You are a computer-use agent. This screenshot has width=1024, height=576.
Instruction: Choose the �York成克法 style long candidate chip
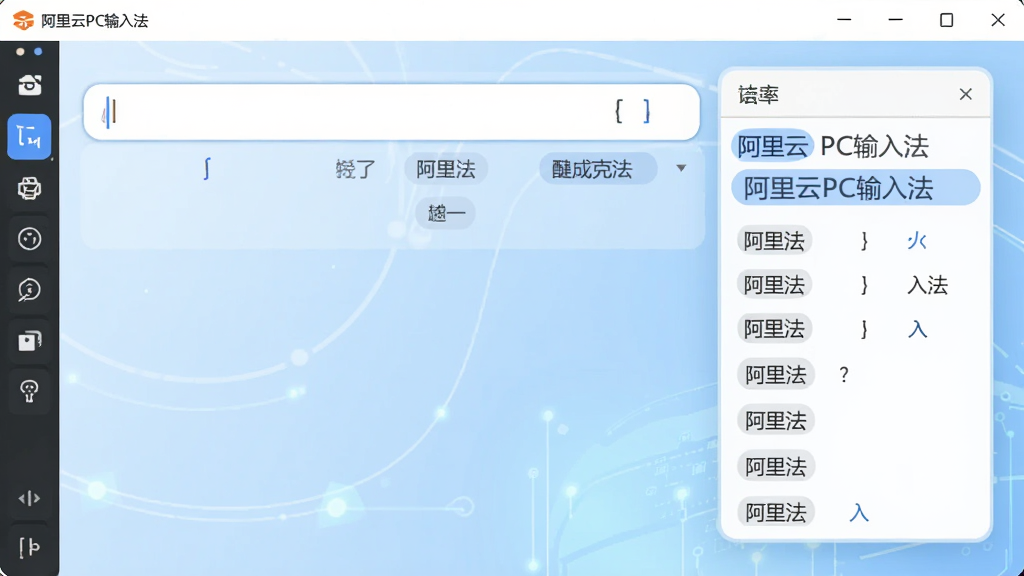point(598,169)
